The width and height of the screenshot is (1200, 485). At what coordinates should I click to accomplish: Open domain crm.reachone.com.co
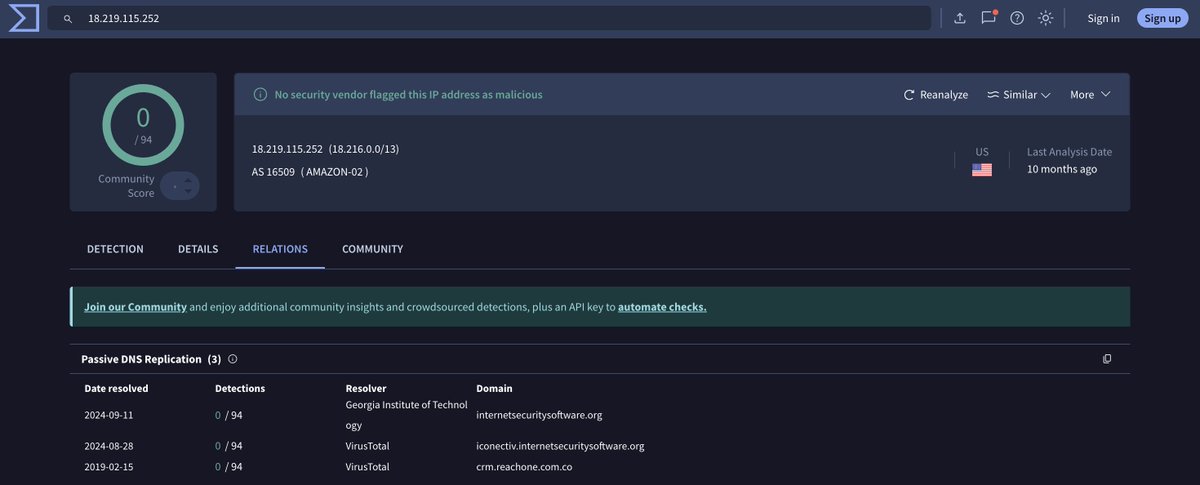point(524,466)
